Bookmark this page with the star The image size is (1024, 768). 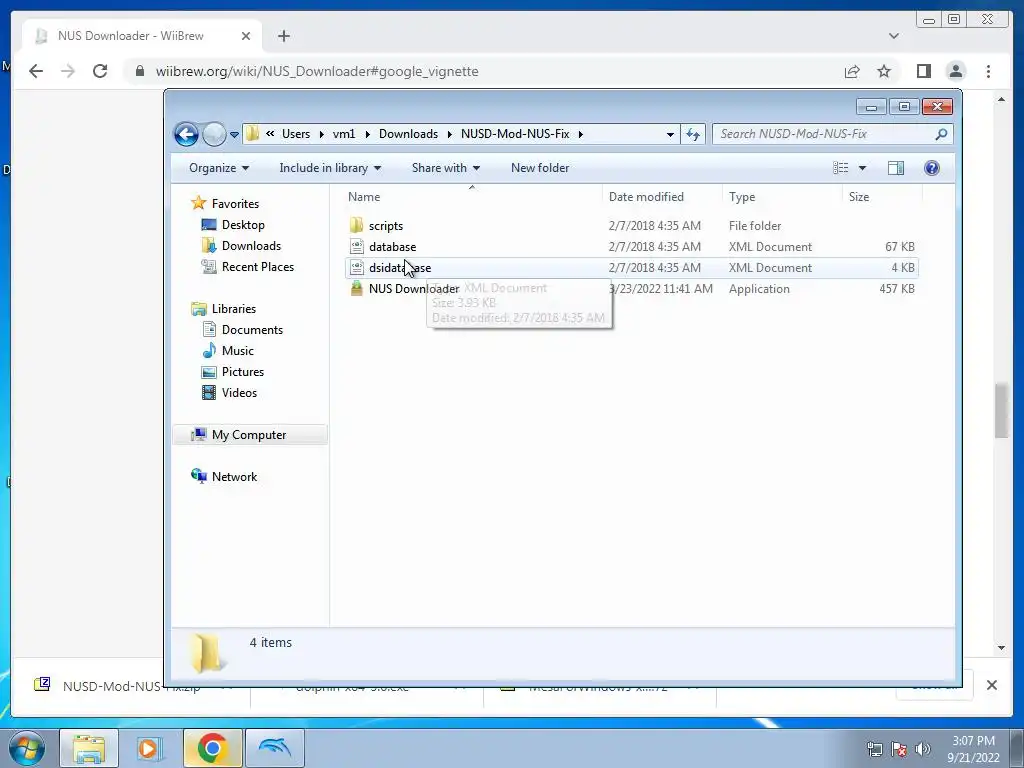pos(884,71)
